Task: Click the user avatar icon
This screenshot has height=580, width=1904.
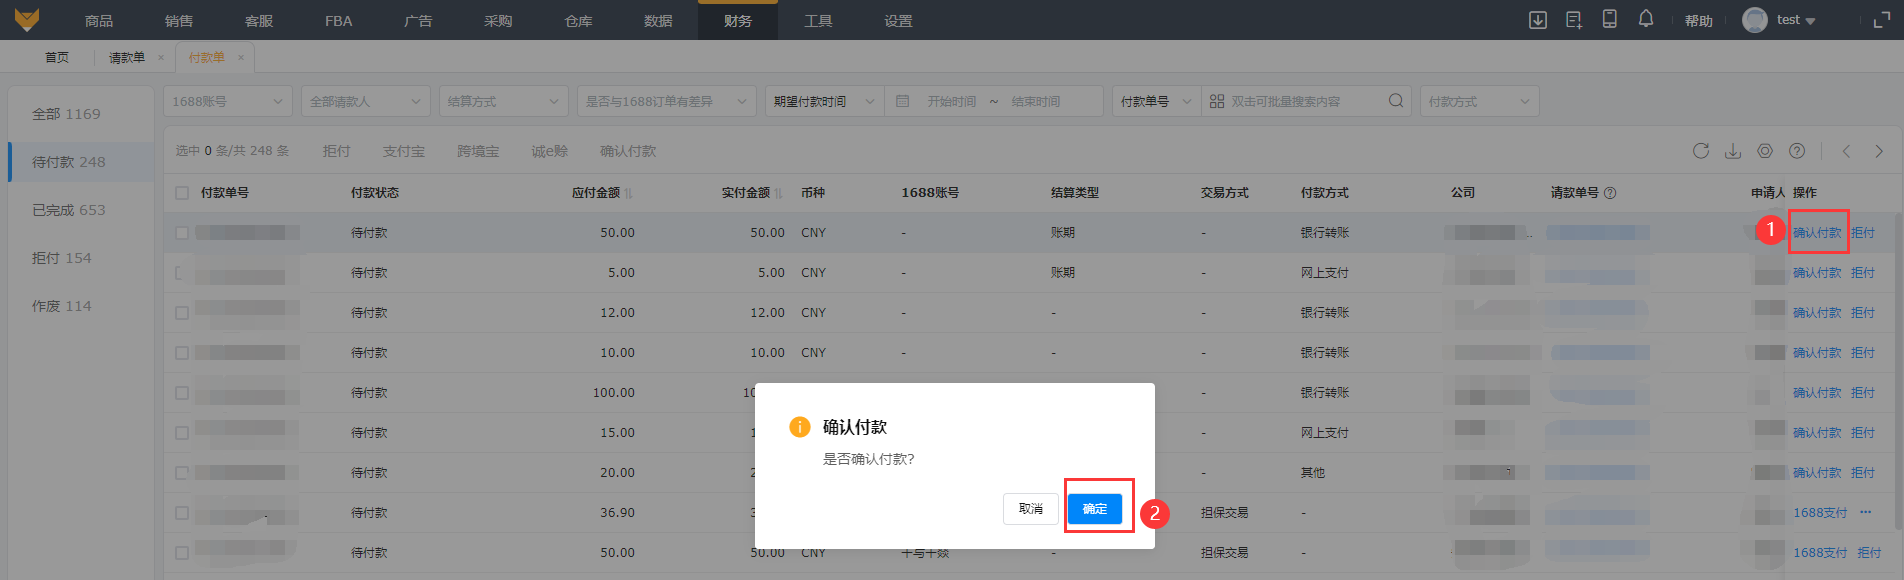Action: pyautogui.click(x=1755, y=20)
